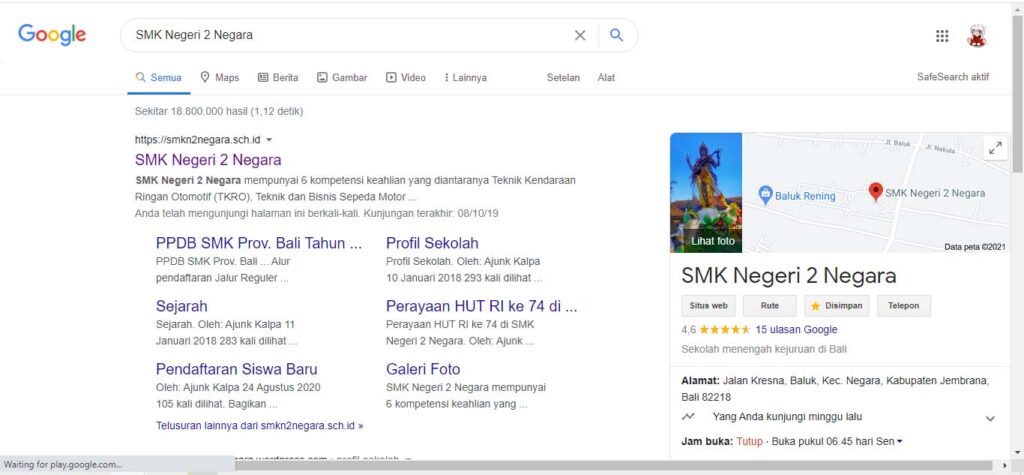Open the Perayaan HUT RI ke 74 sitelink
This screenshot has width=1024, height=475.
[x=482, y=306]
